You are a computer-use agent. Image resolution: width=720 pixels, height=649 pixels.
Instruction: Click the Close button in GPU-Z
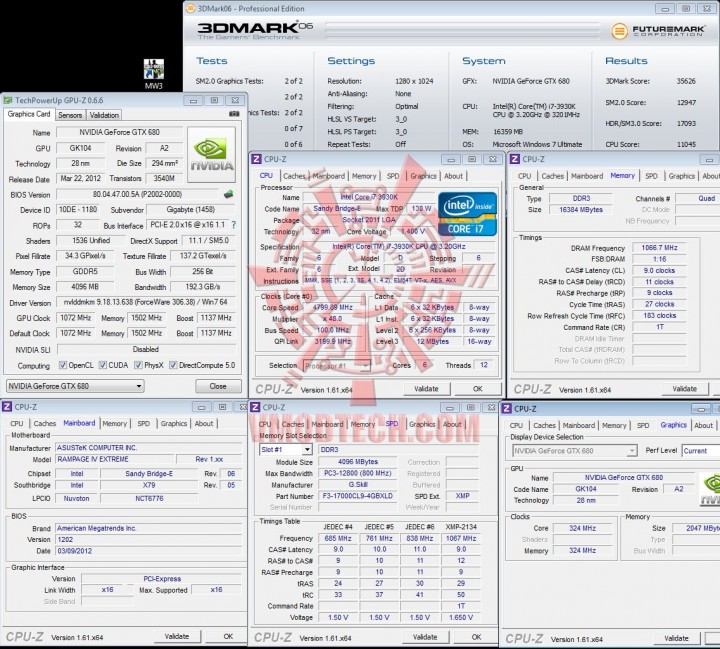coord(218,386)
